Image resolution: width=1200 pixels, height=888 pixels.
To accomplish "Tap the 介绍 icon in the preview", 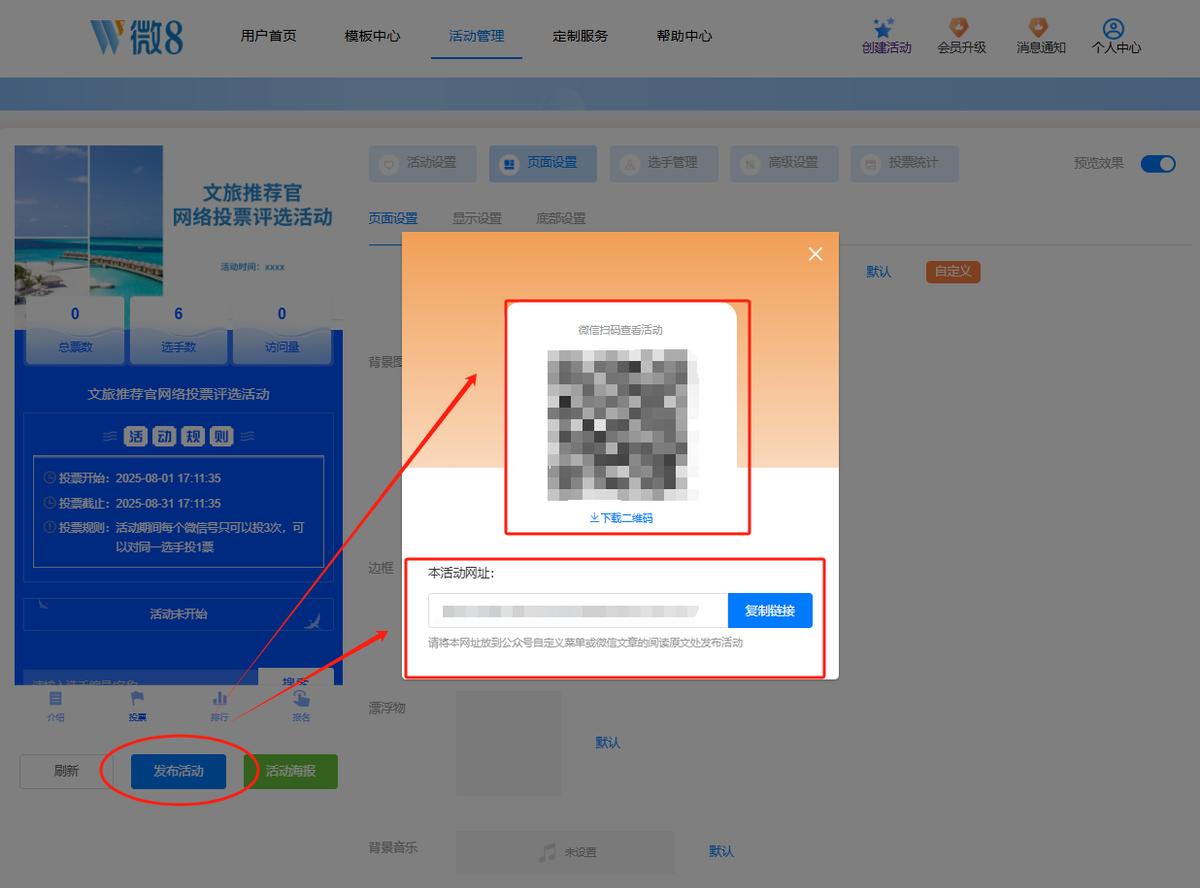I will (56, 698).
